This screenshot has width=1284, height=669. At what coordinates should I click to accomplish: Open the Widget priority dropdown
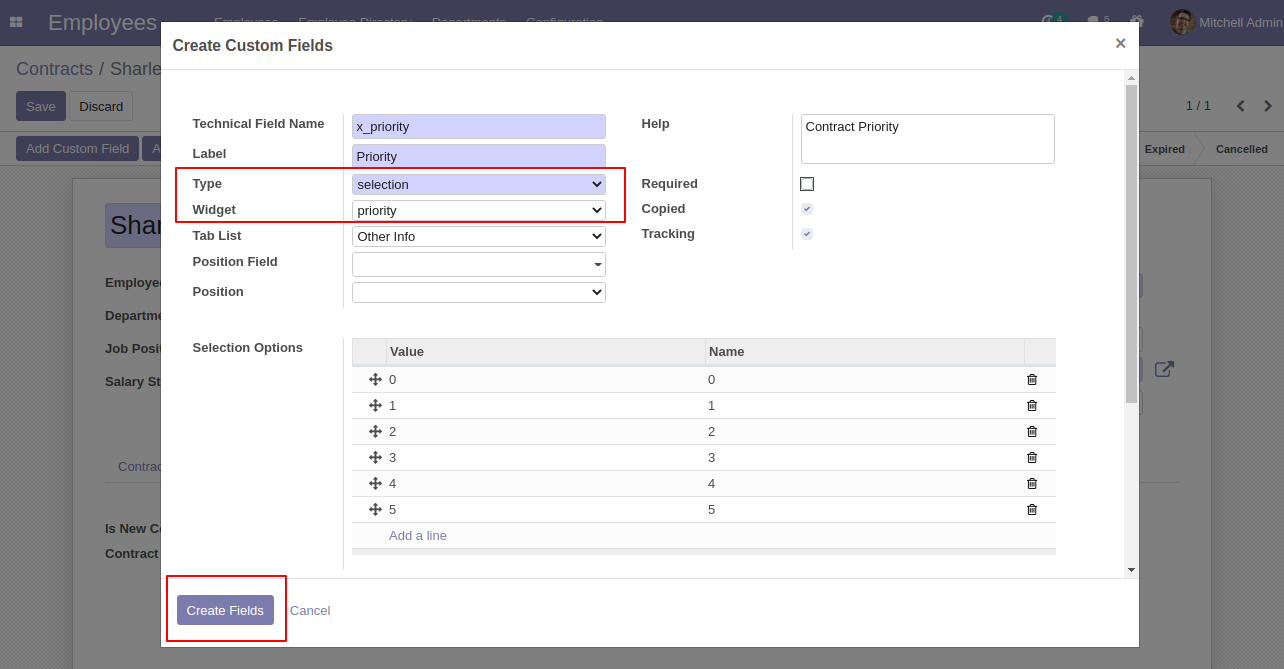pos(479,210)
